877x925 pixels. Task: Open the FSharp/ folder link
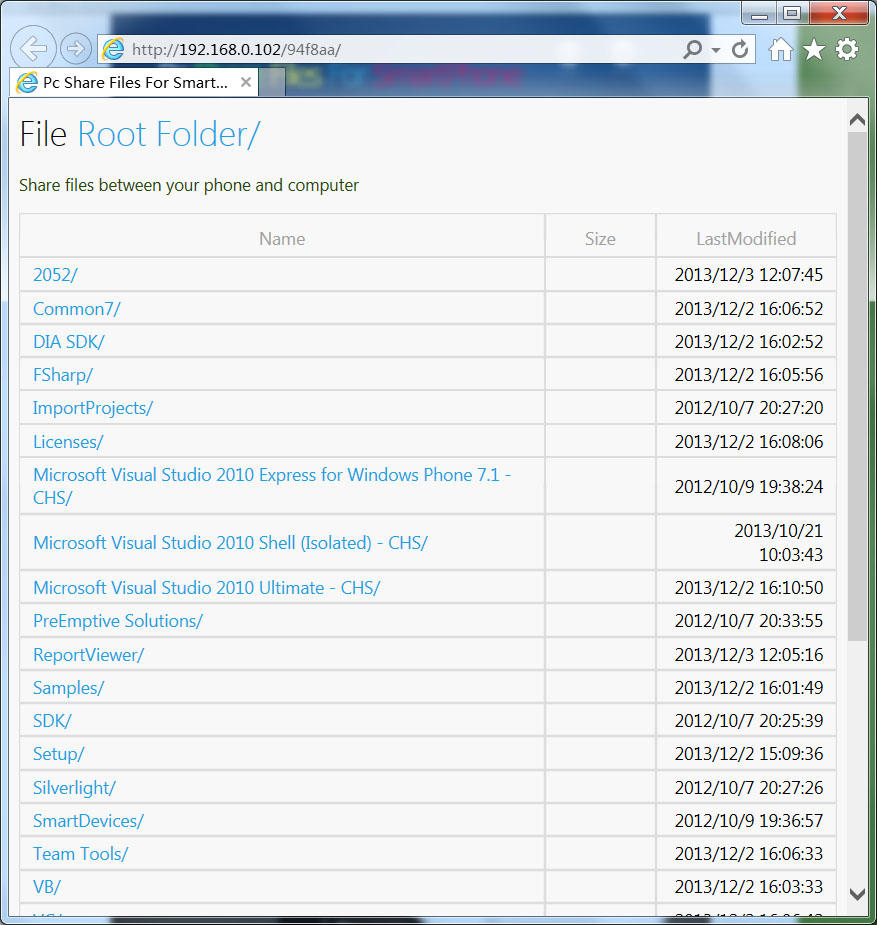tap(63, 375)
